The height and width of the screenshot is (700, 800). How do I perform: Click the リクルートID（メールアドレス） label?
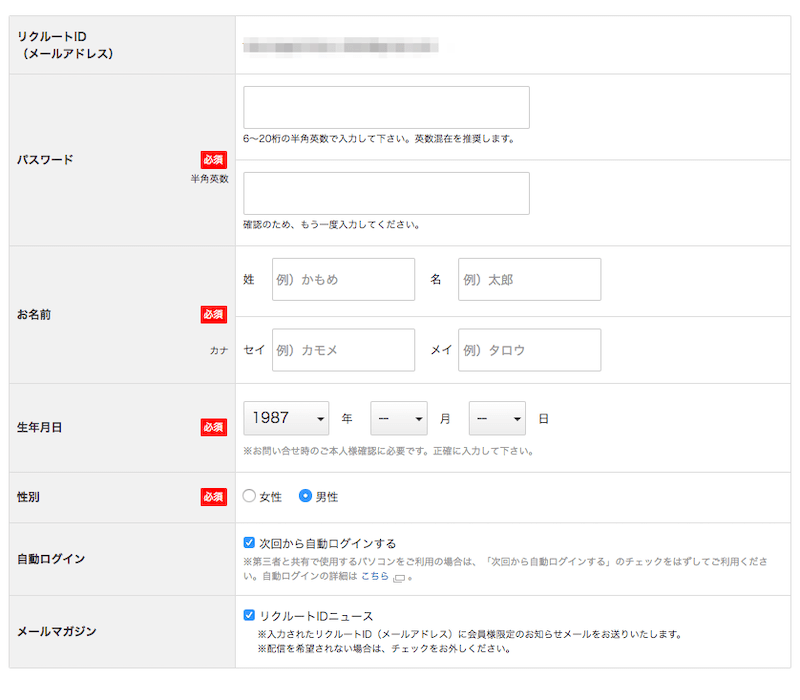[x=65, y=45]
